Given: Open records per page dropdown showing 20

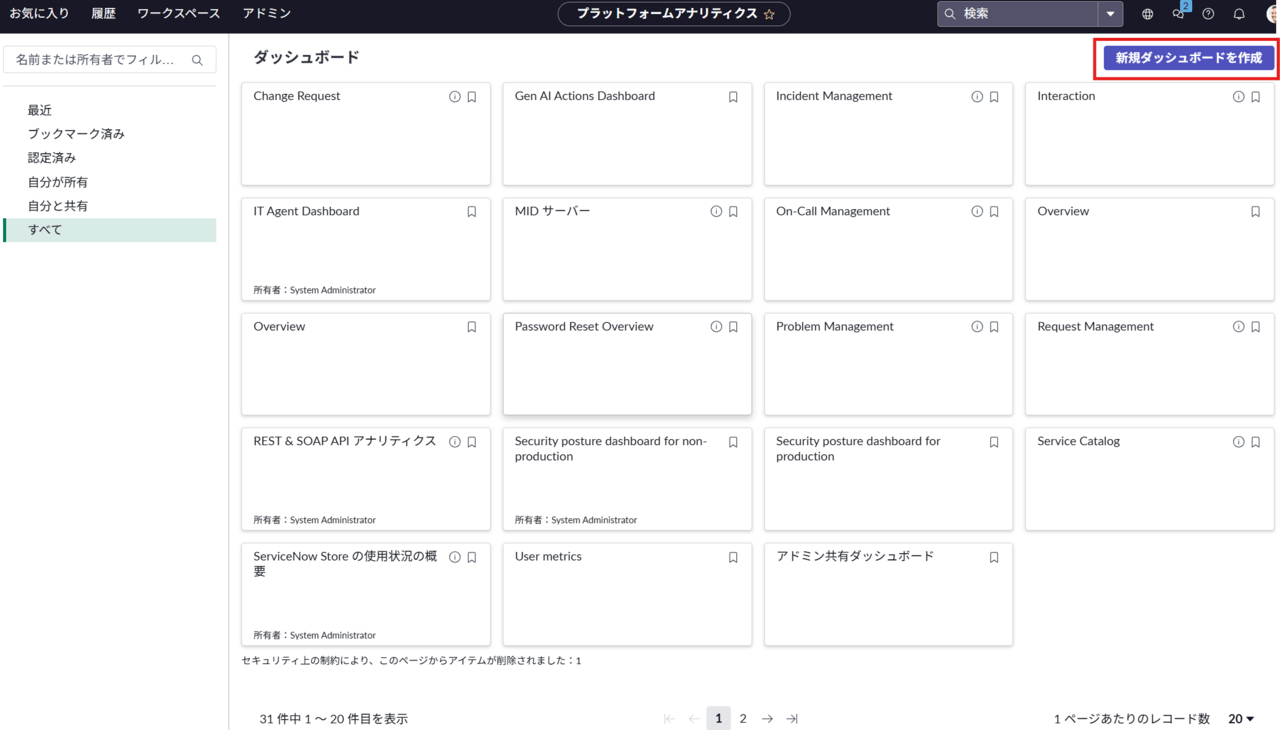Looking at the screenshot, I should (1240, 719).
